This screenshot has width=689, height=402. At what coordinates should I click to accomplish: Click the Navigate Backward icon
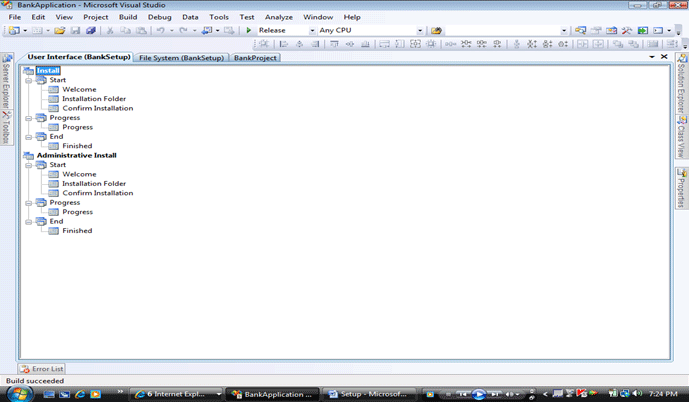(207, 30)
